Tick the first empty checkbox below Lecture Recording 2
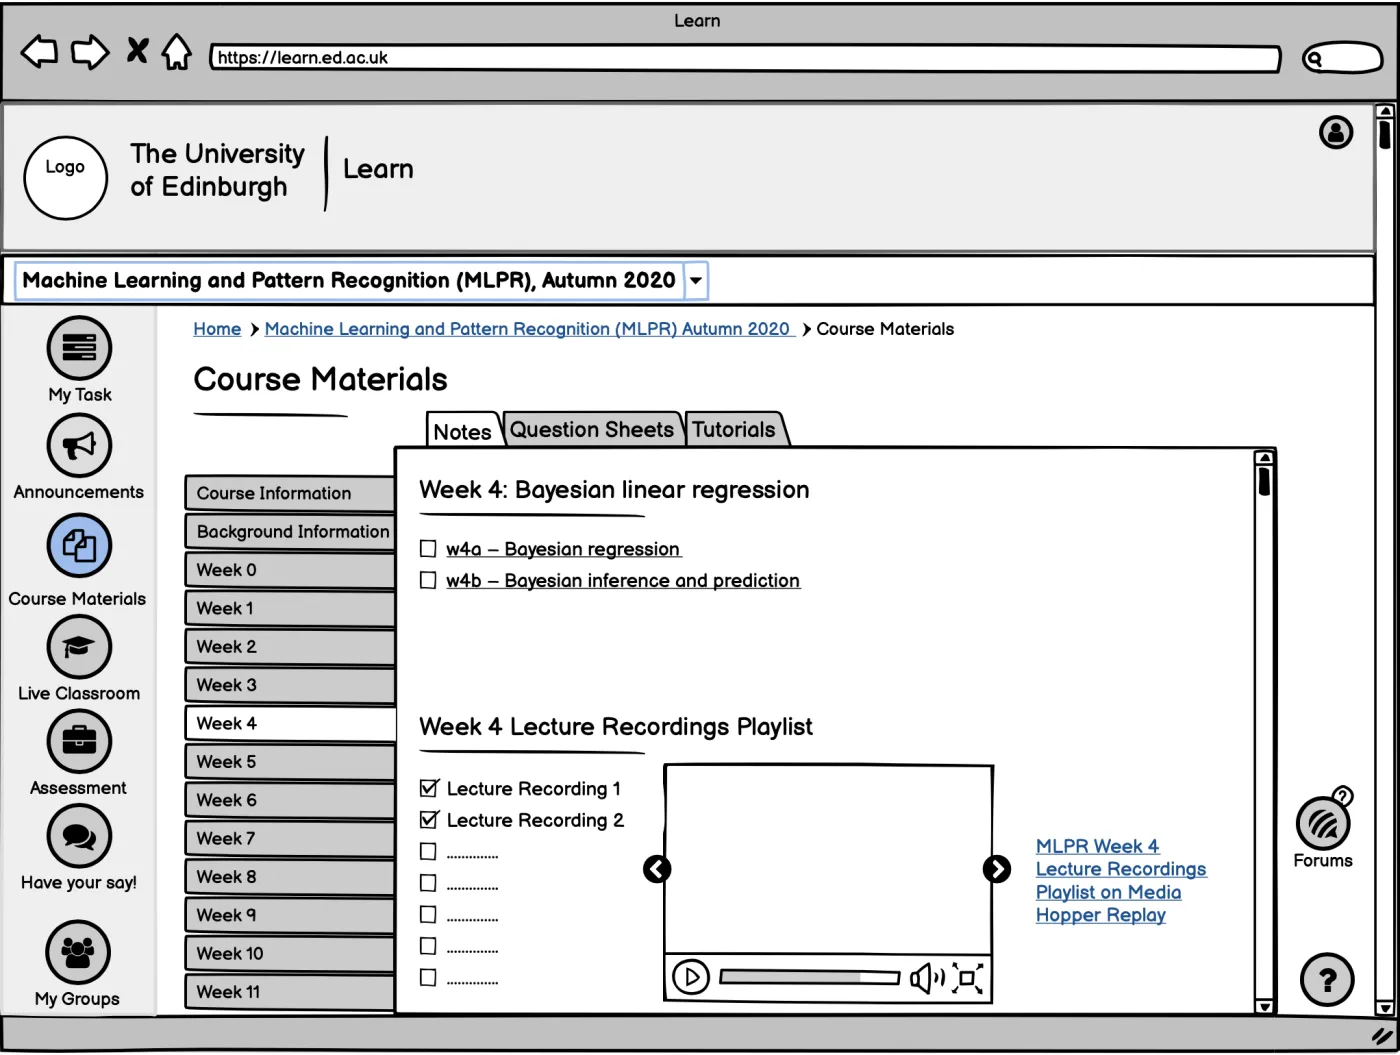Screen dimensions: 1400x1055 coord(428,852)
